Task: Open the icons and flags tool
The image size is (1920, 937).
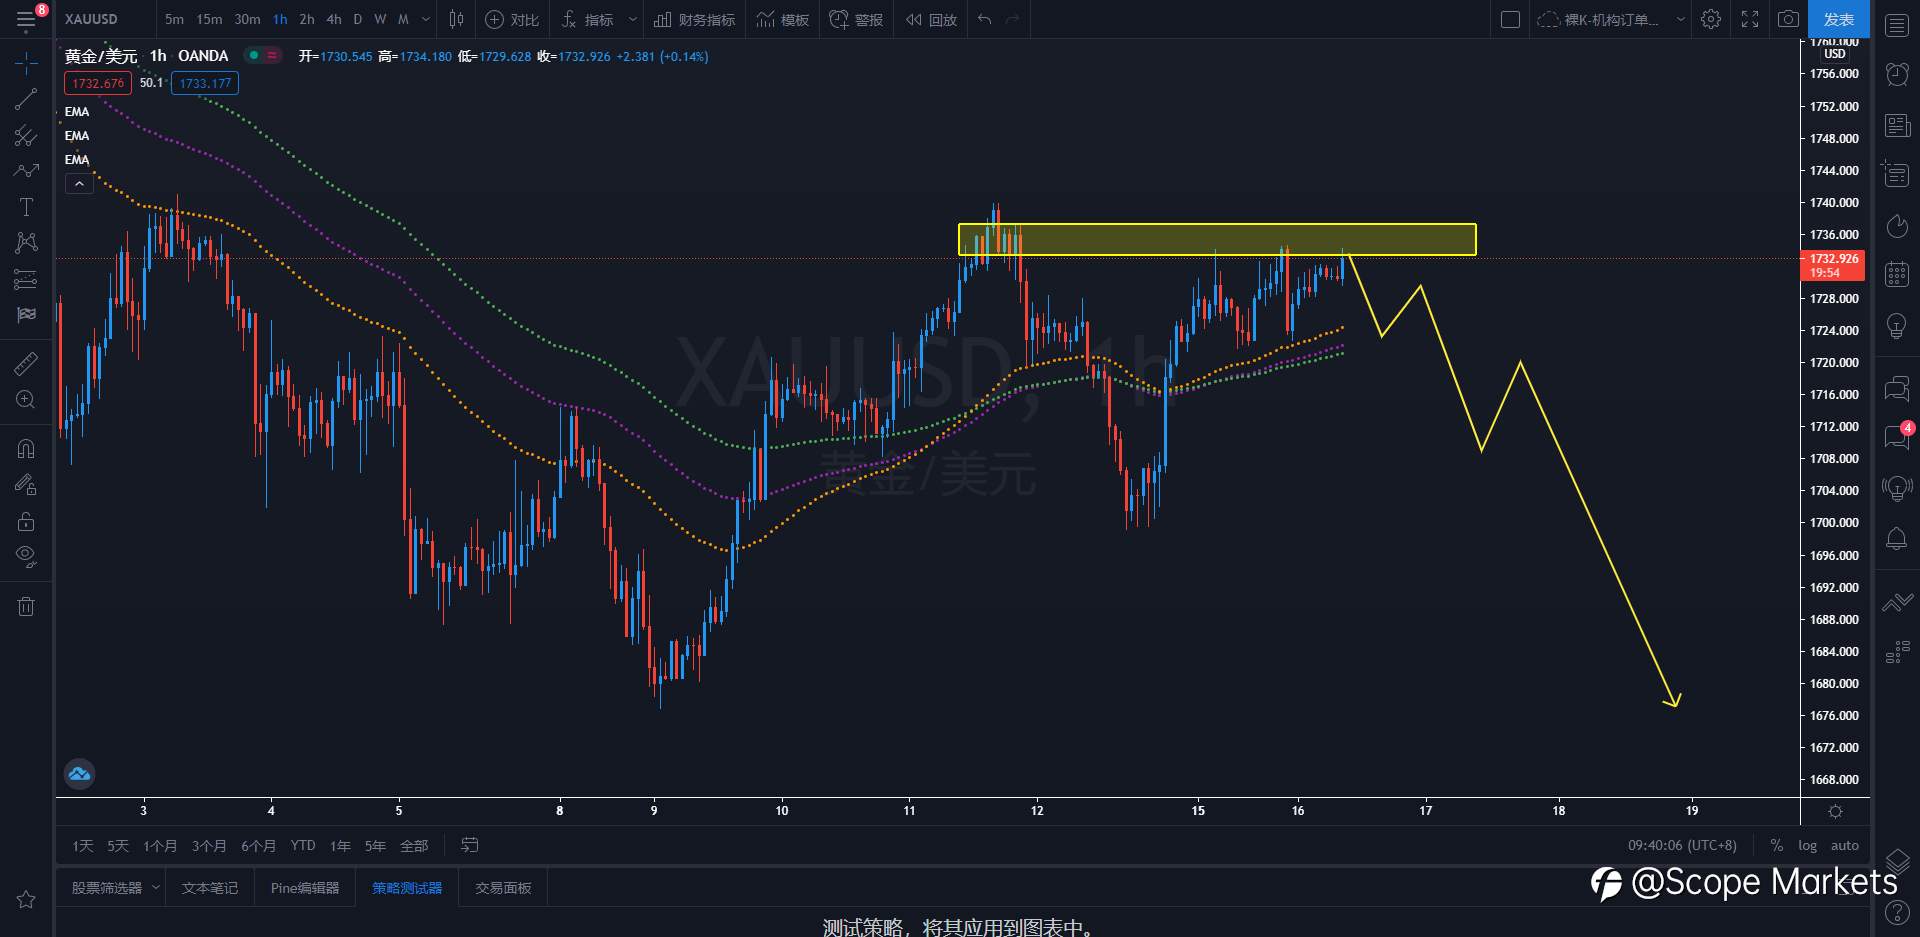Action: click(26, 315)
